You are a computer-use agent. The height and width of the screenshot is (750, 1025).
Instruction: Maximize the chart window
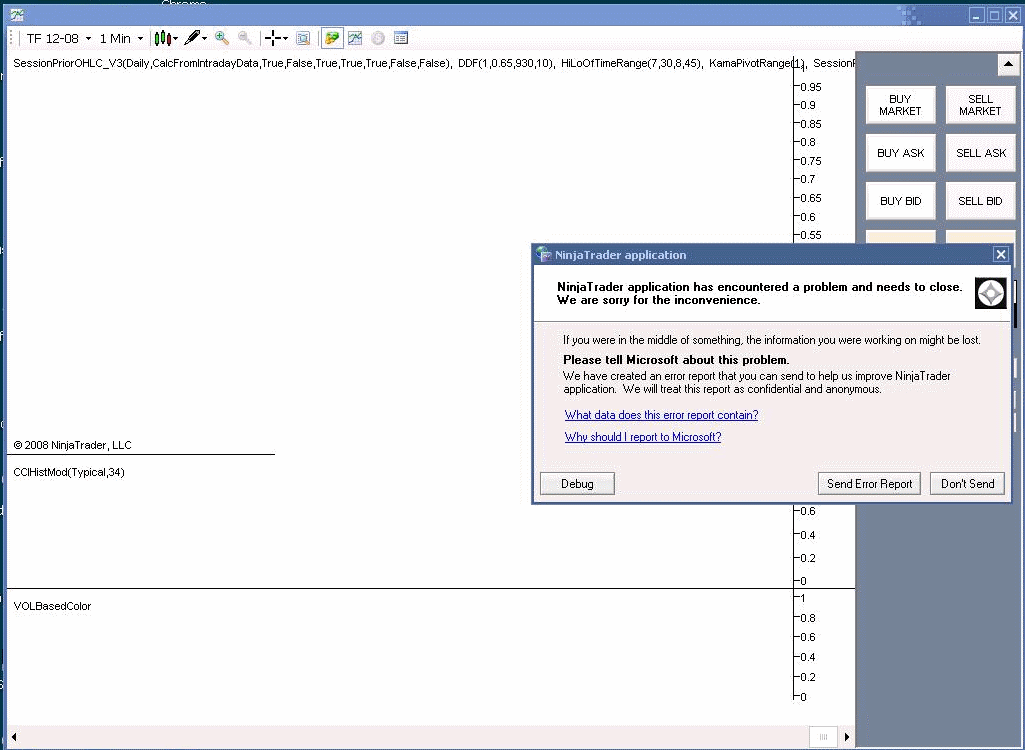pos(994,15)
